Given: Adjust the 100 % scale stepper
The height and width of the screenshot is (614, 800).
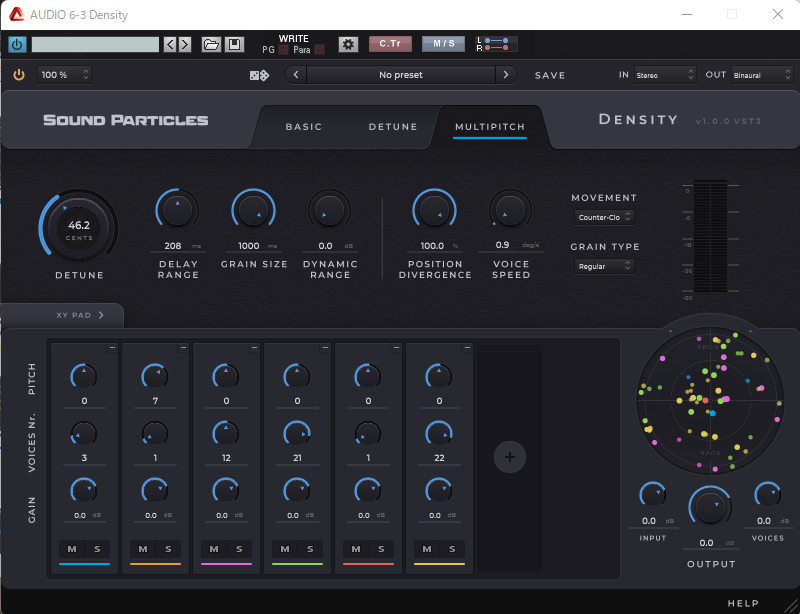Looking at the screenshot, I should (x=64, y=75).
